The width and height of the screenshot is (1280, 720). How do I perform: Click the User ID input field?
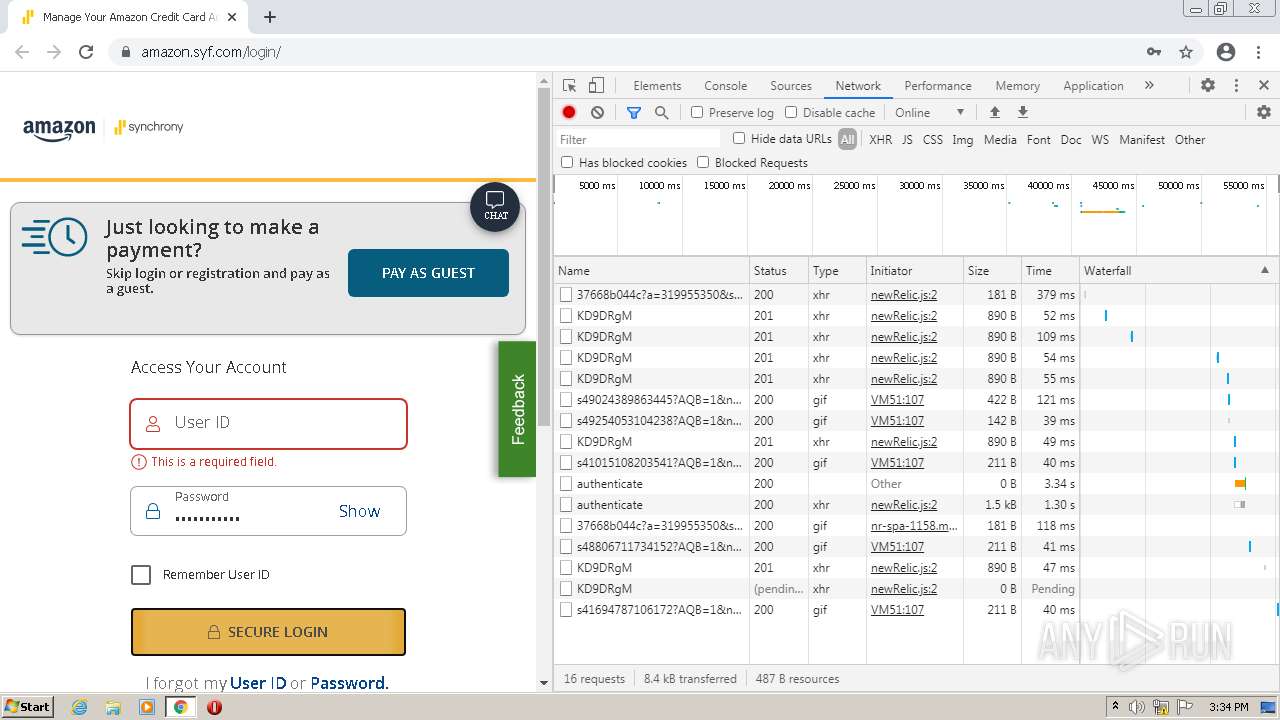268,424
